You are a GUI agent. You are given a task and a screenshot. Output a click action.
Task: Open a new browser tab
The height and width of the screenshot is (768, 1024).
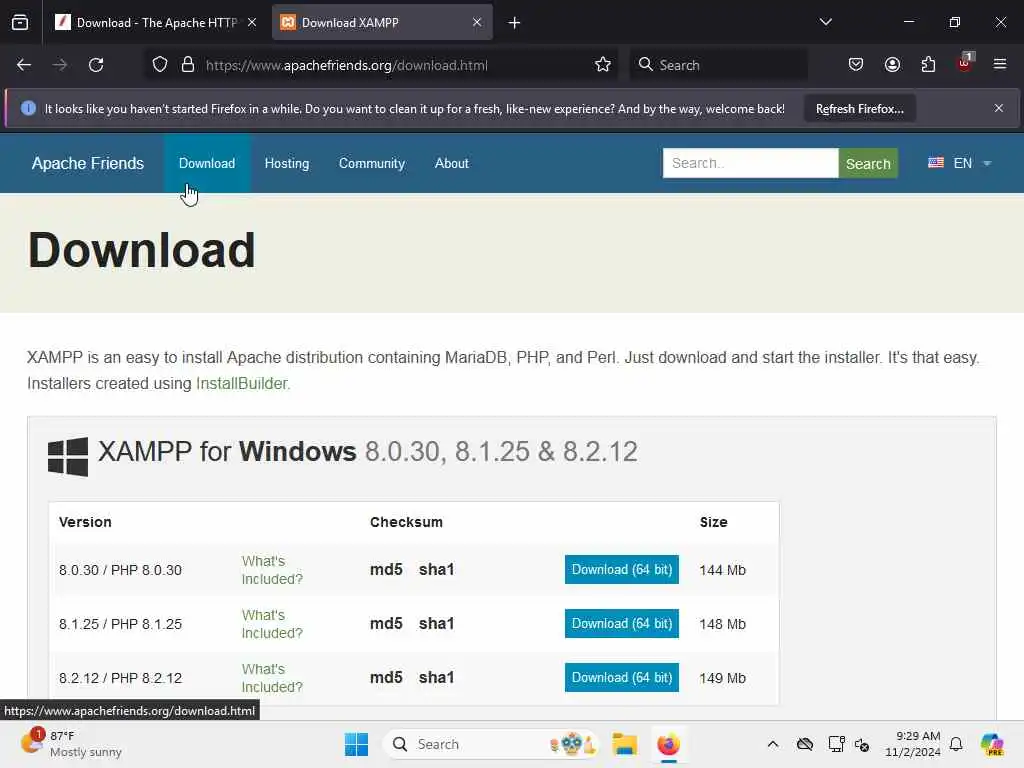[x=515, y=23]
